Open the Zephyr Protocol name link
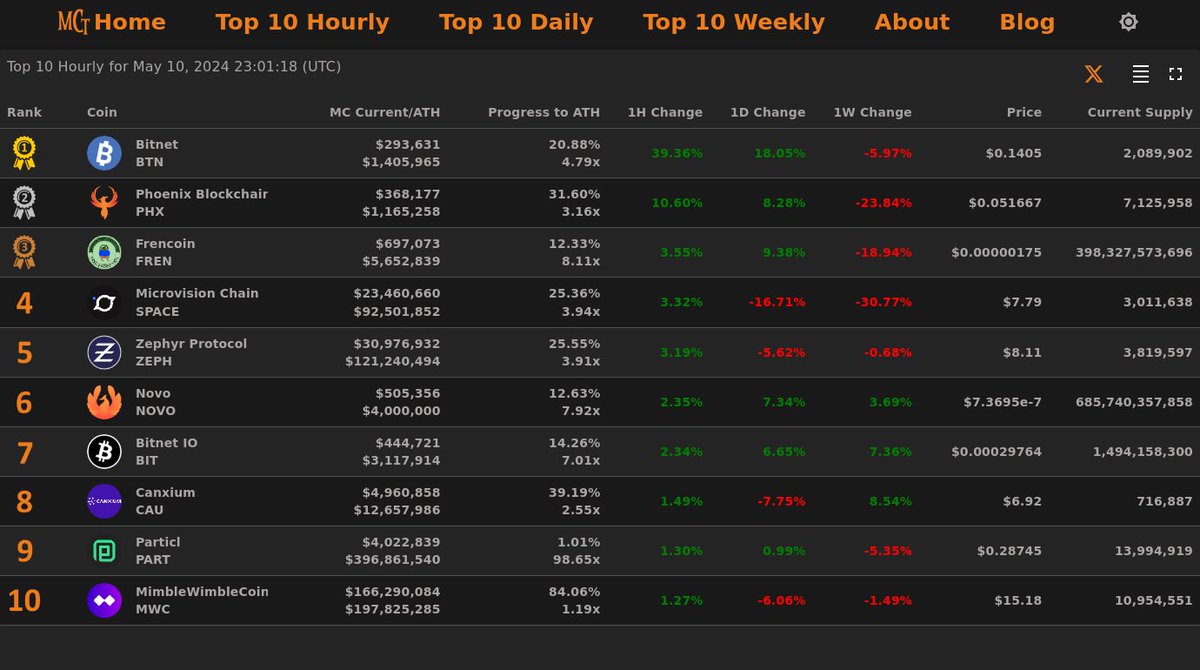The height and width of the screenshot is (670, 1200). [x=191, y=343]
